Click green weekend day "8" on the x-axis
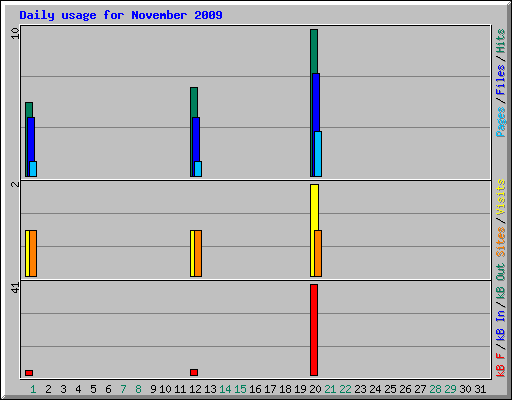 point(138,389)
